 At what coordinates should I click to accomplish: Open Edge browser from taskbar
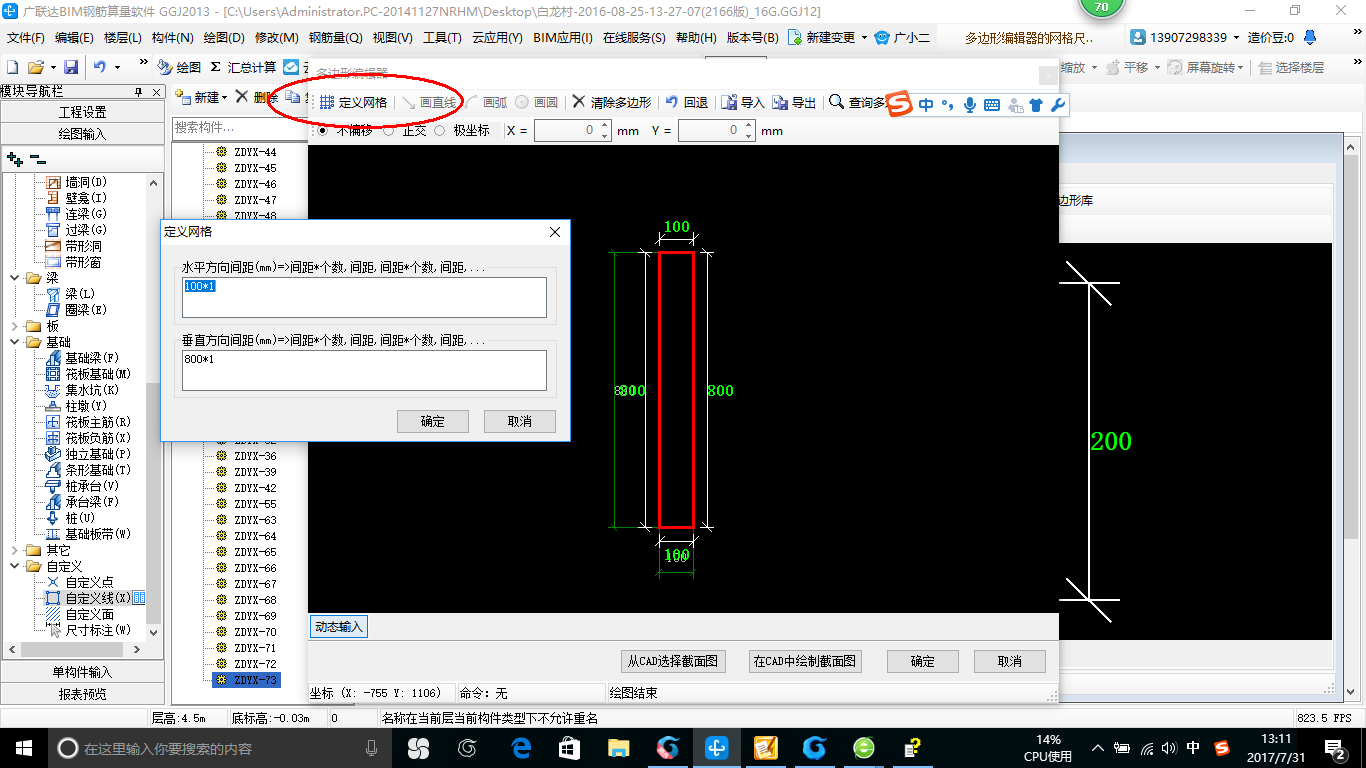click(x=521, y=747)
